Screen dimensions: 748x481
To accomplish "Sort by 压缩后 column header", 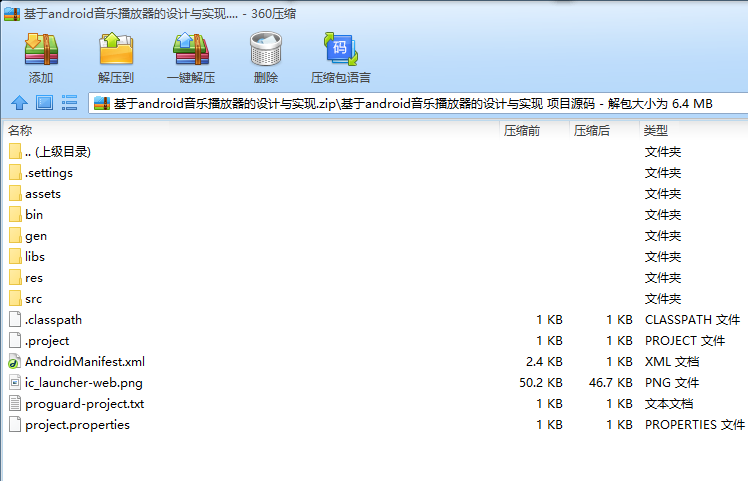I will [x=592, y=130].
